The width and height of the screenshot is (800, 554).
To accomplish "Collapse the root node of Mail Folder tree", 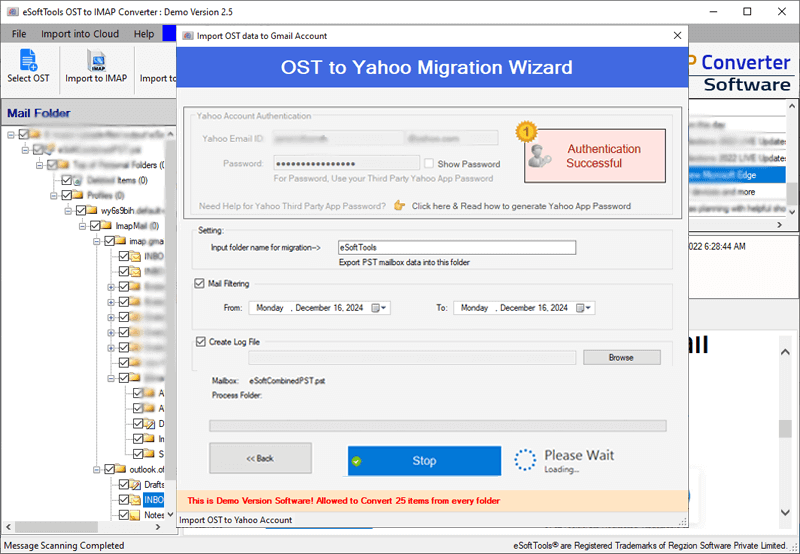I will click(x=11, y=135).
